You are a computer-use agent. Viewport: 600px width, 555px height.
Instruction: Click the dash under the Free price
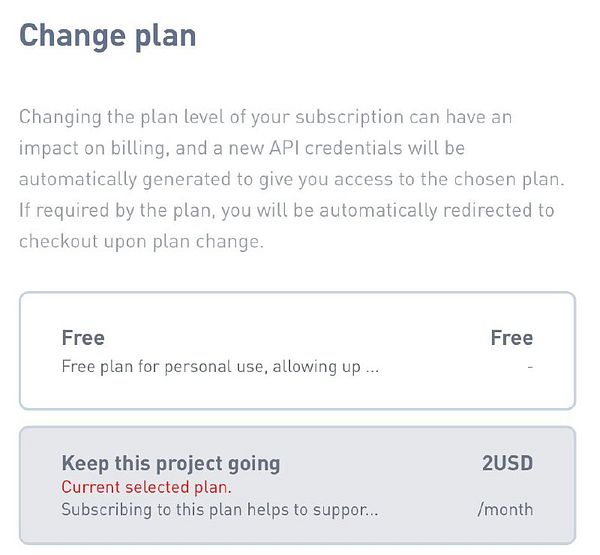(529, 367)
